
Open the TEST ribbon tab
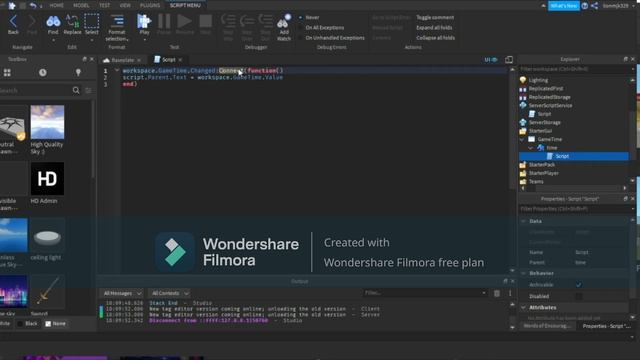pos(104,5)
